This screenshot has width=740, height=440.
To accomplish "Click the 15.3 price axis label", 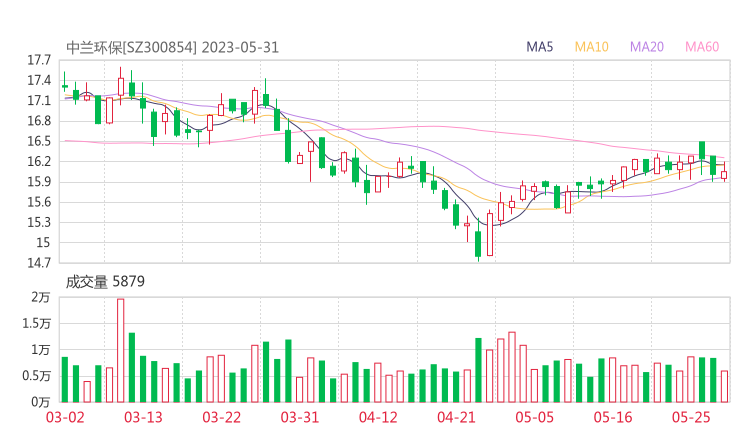I will [39, 222].
